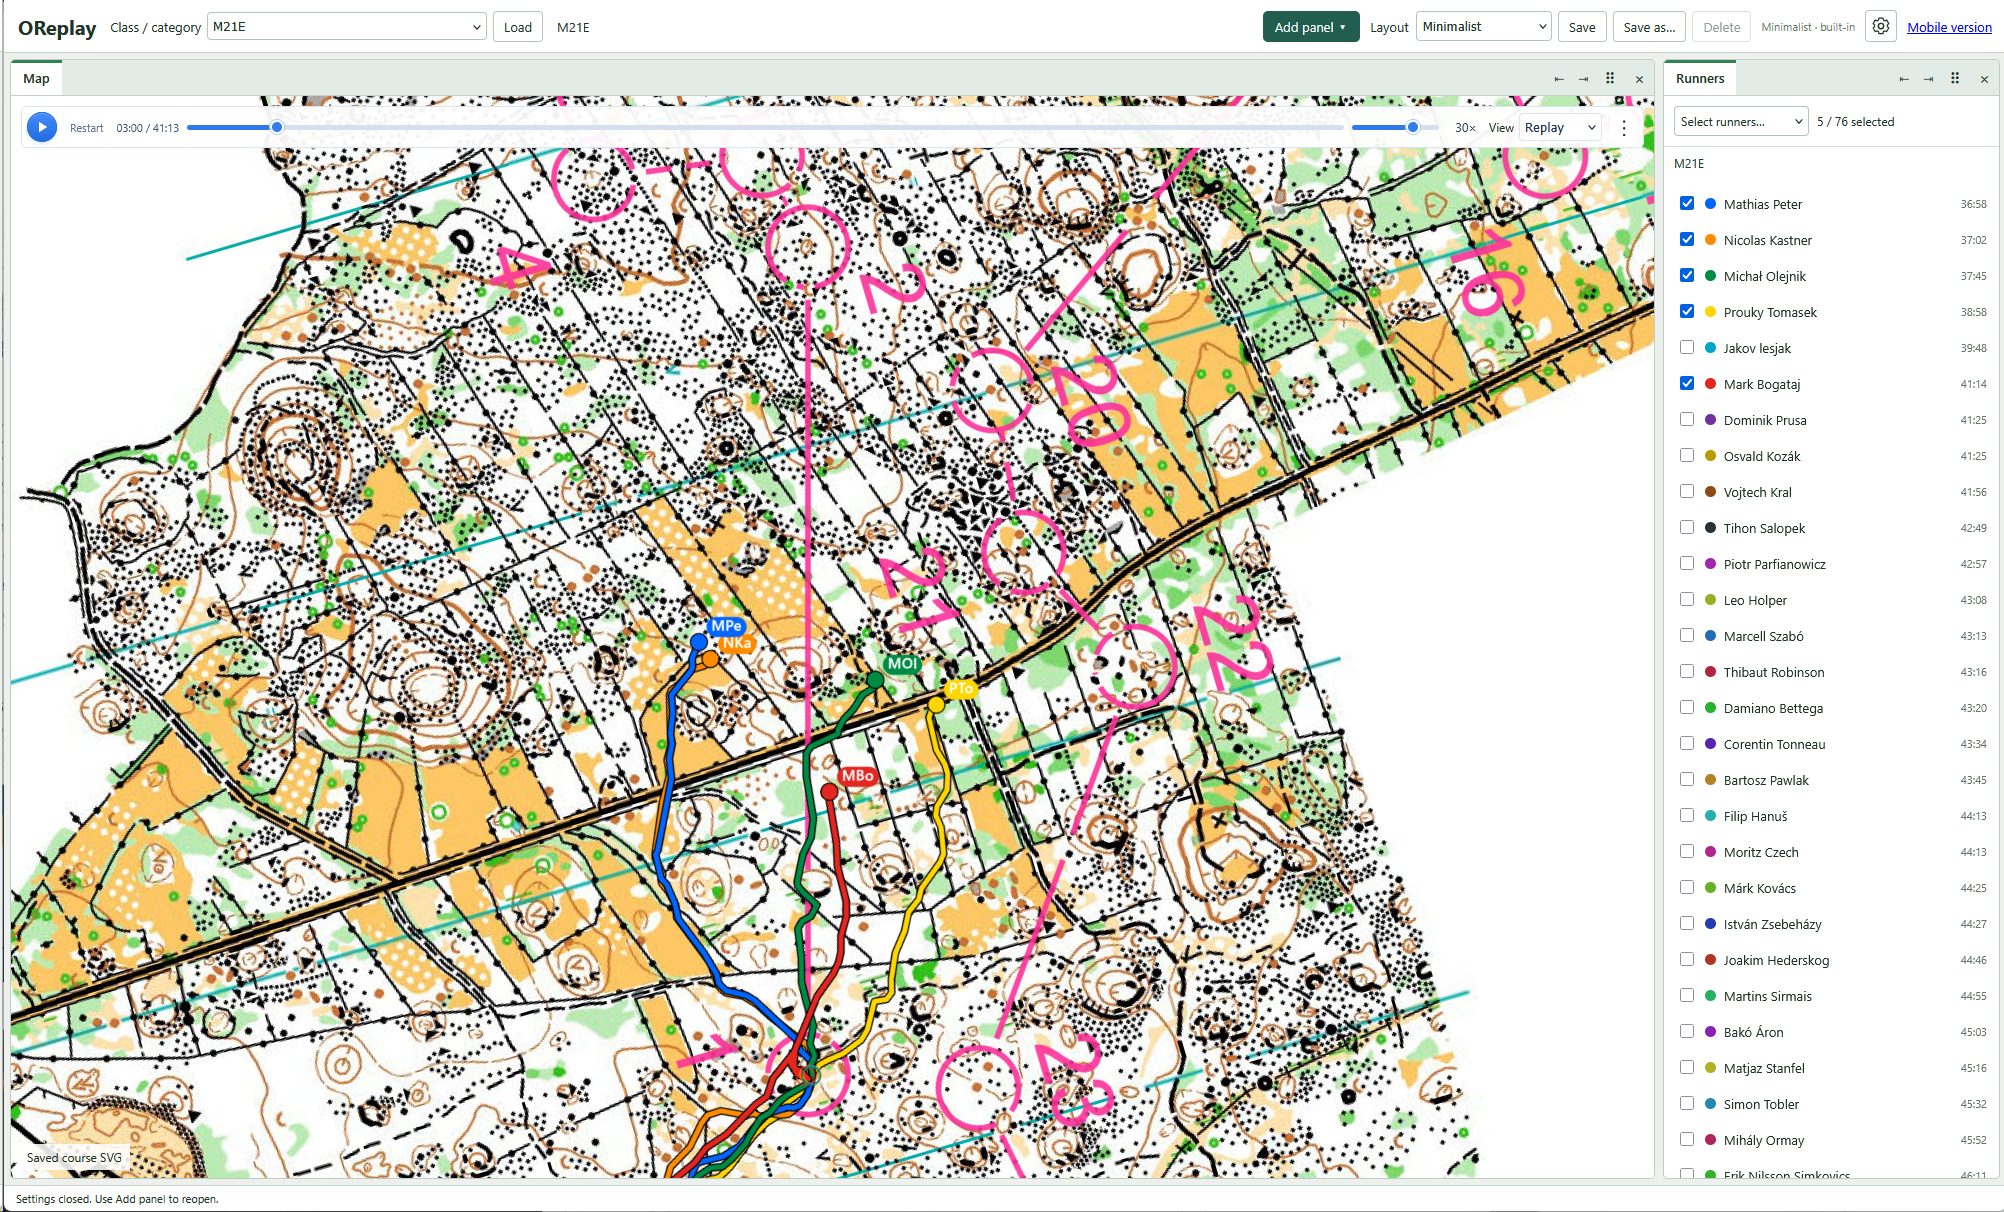Close the Runners panel
Viewport: 2004px width, 1212px height.
(x=1984, y=79)
